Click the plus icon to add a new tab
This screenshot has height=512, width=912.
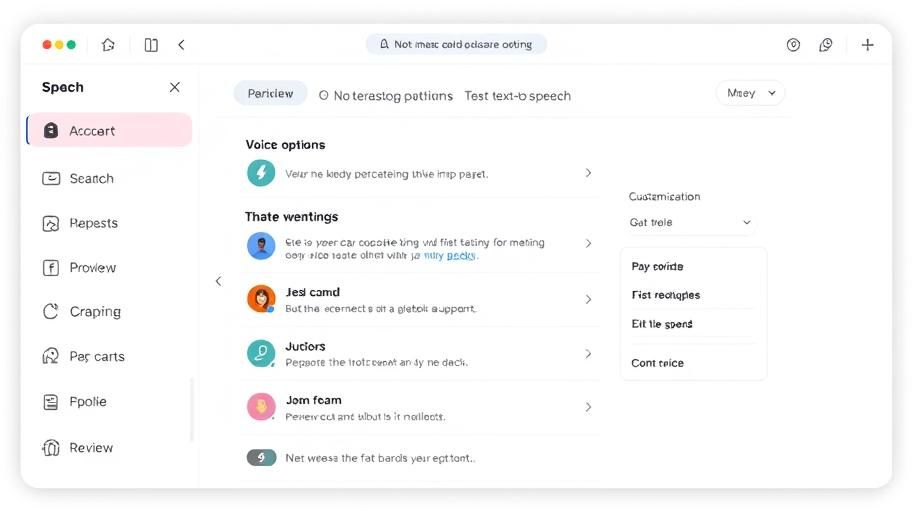pyautogui.click(x=867, y=45)
